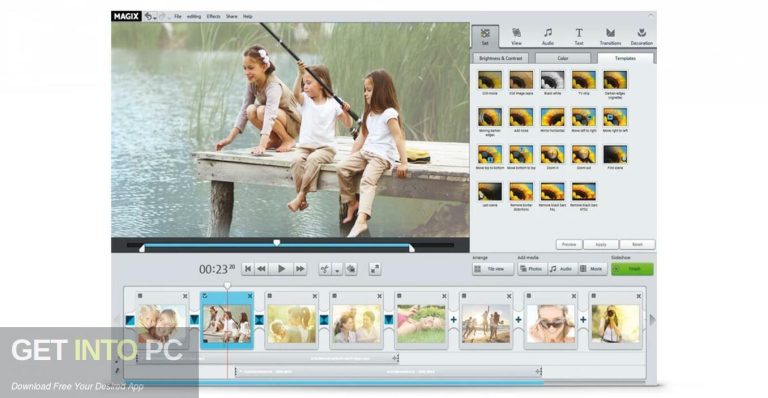This screenshot has height=398, width=768.
Task: Open the Audio panel music-note icon
Action: pyautogui.click(x=548, y=33)
